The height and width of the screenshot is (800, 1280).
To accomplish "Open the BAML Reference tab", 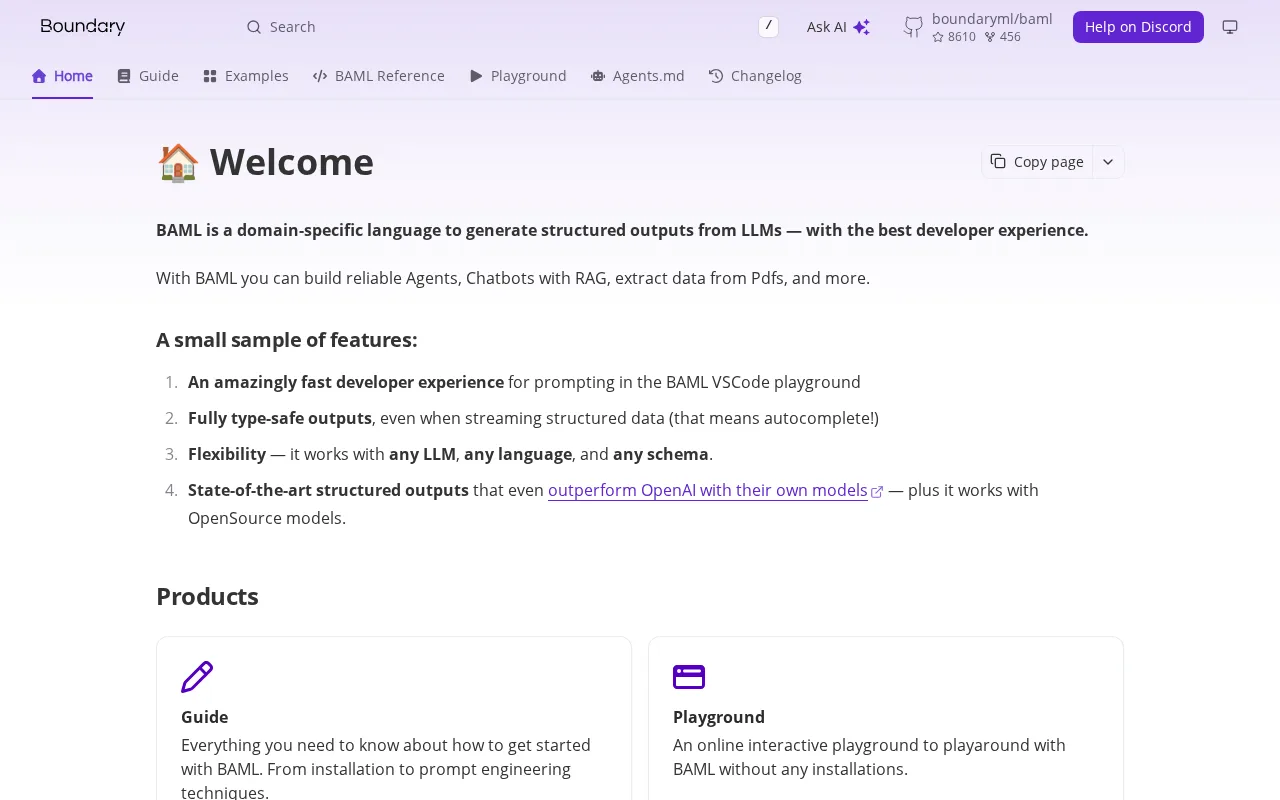I will (x=379, y=76).
